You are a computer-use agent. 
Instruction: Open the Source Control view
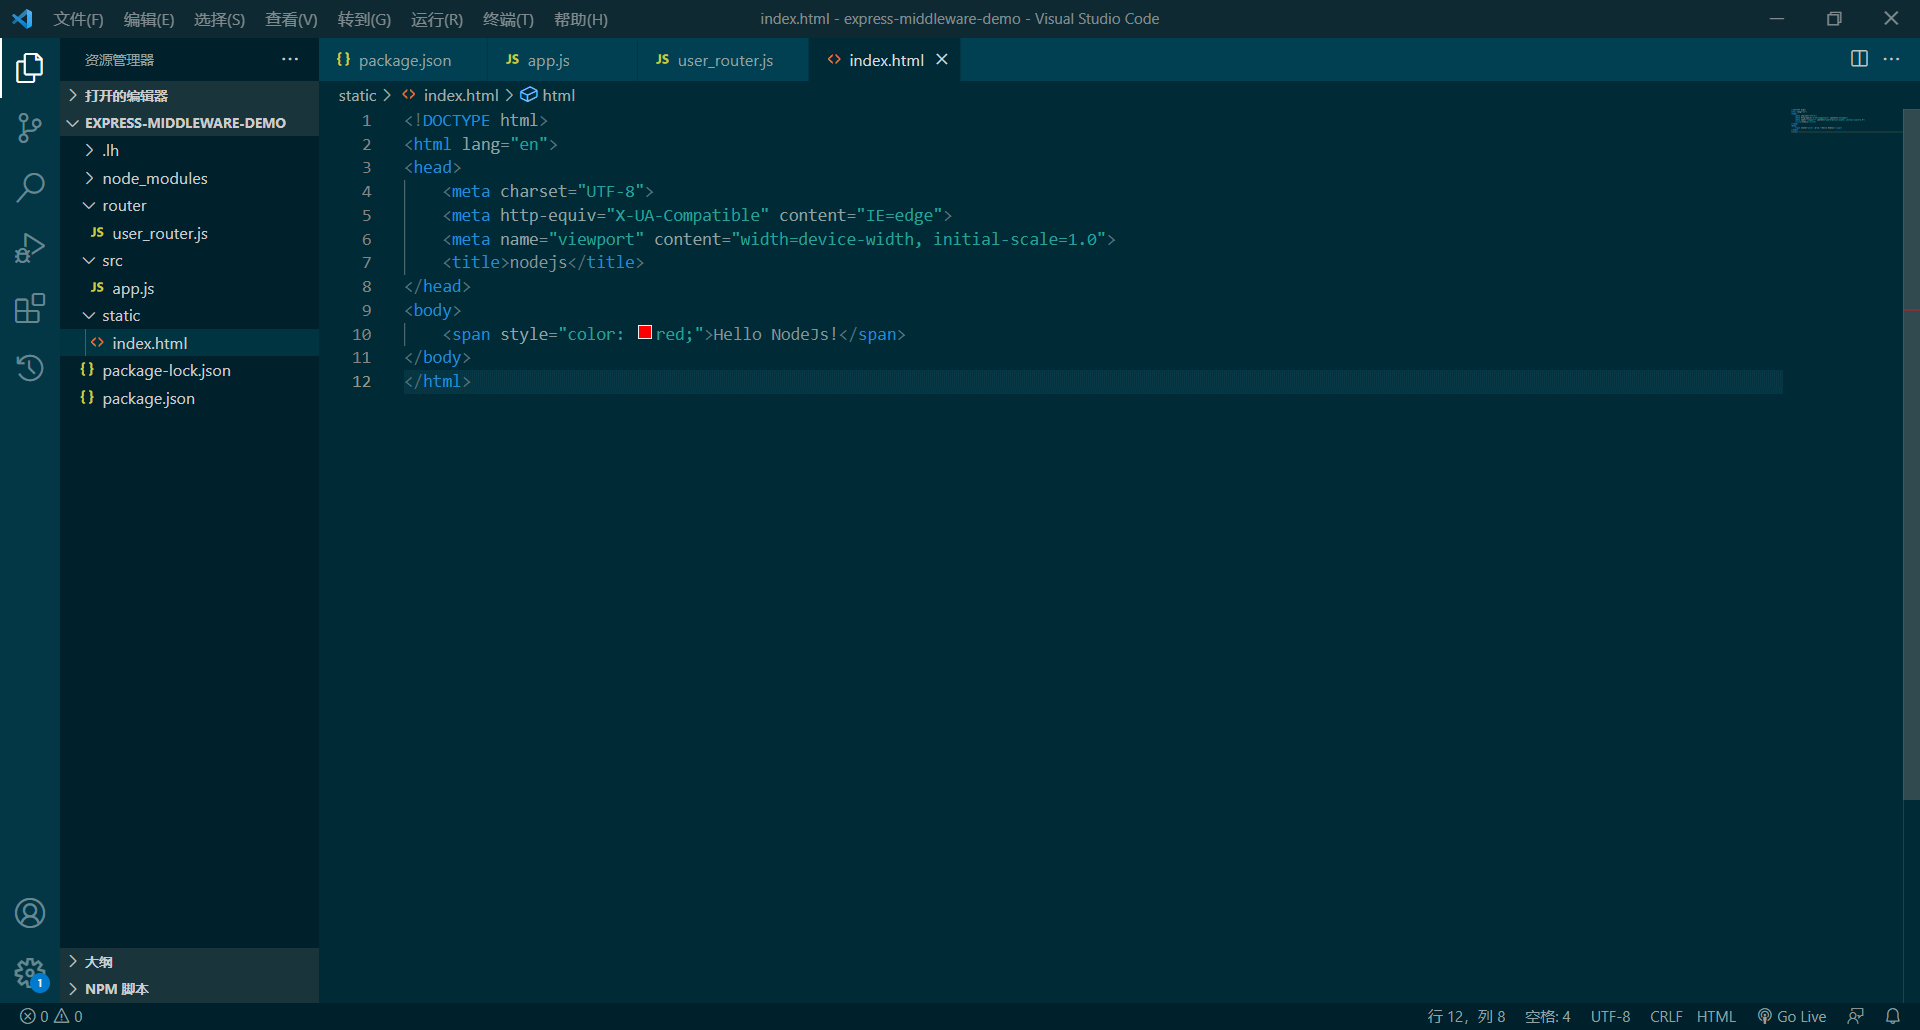30,127
